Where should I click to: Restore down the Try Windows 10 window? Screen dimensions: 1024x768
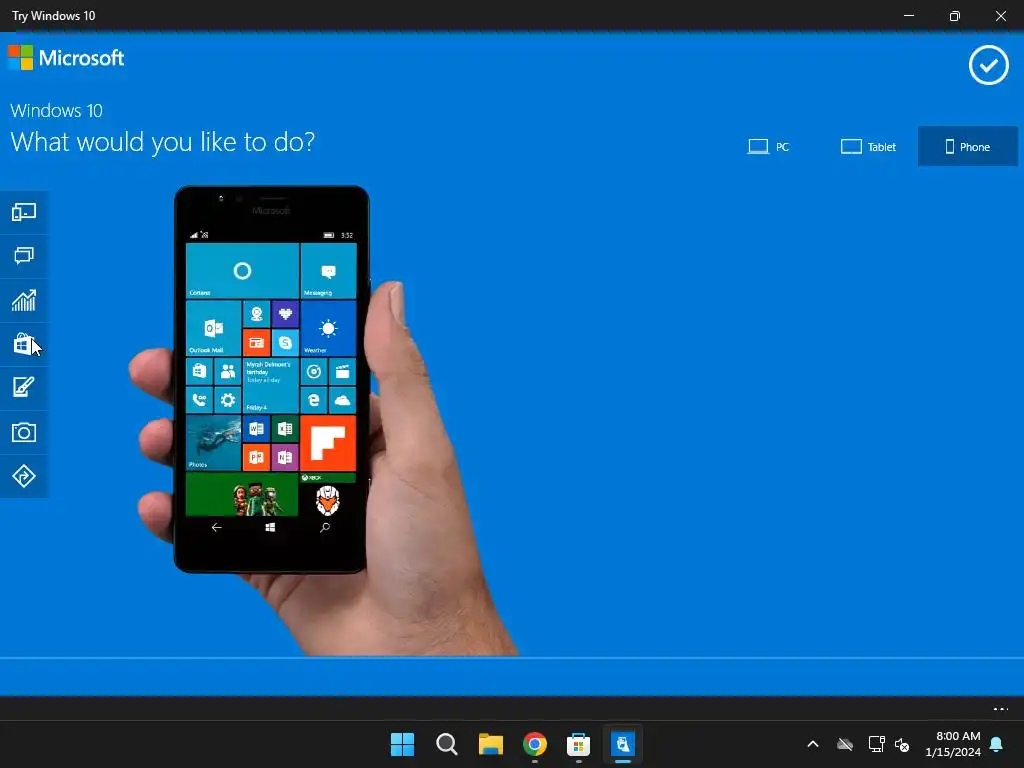955,16
